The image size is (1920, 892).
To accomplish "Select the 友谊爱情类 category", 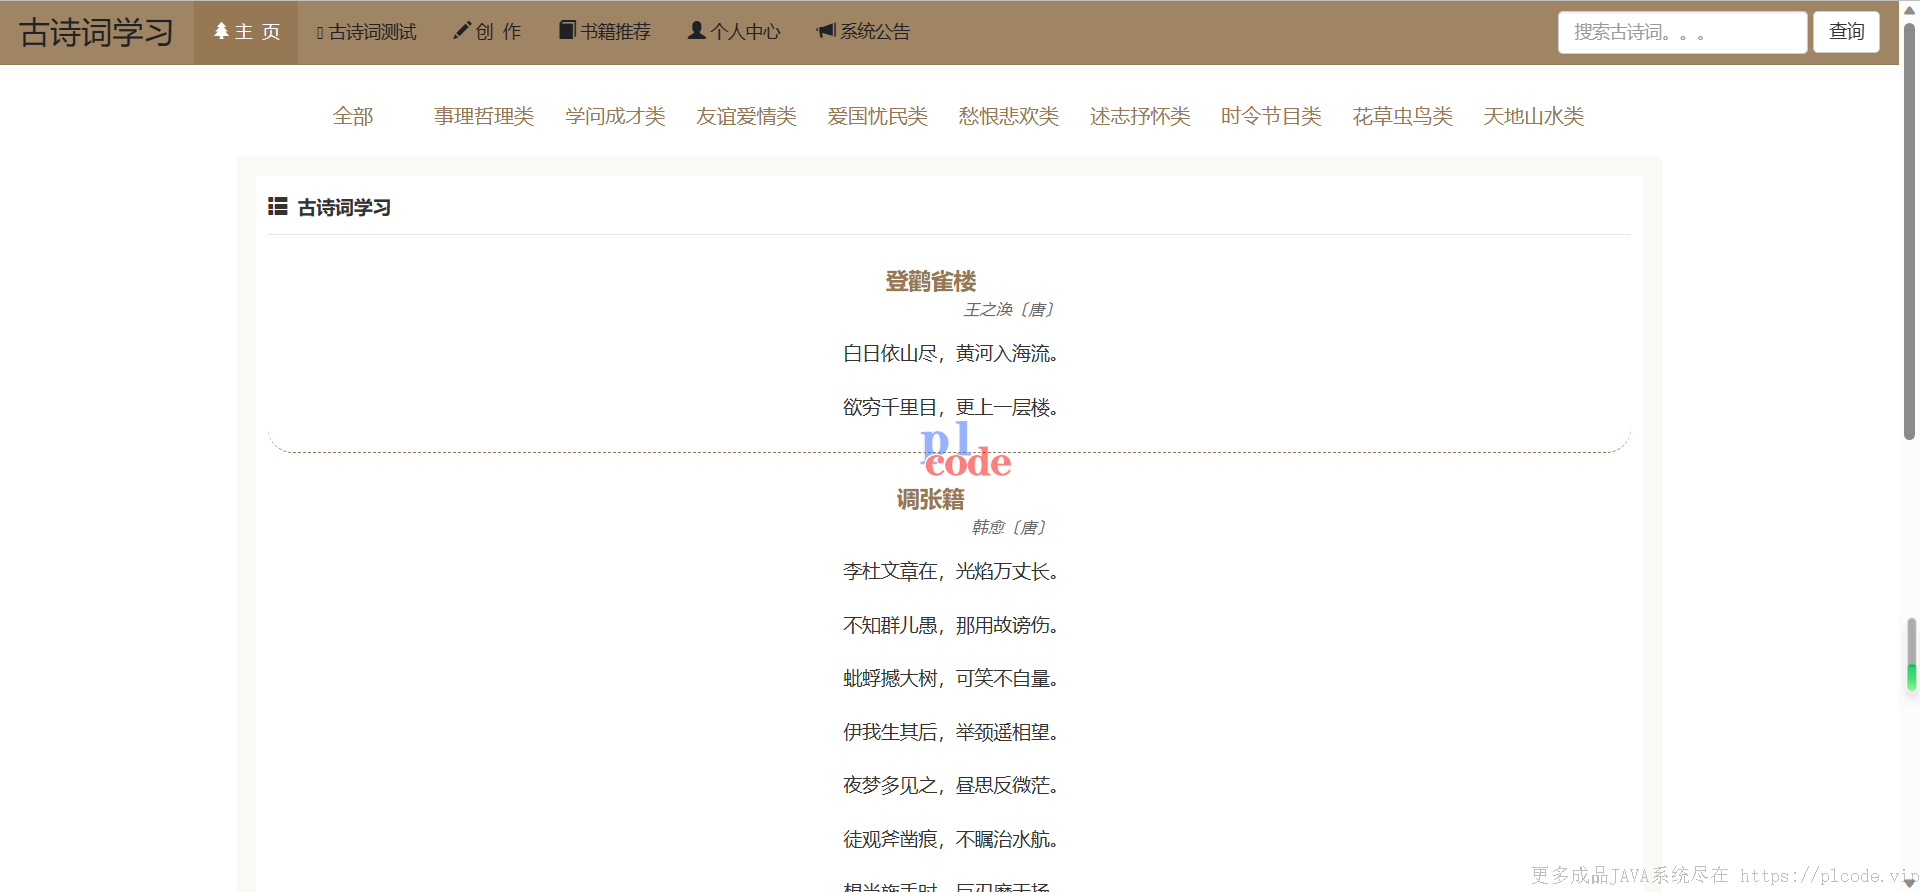I will (x=746, y=116).
